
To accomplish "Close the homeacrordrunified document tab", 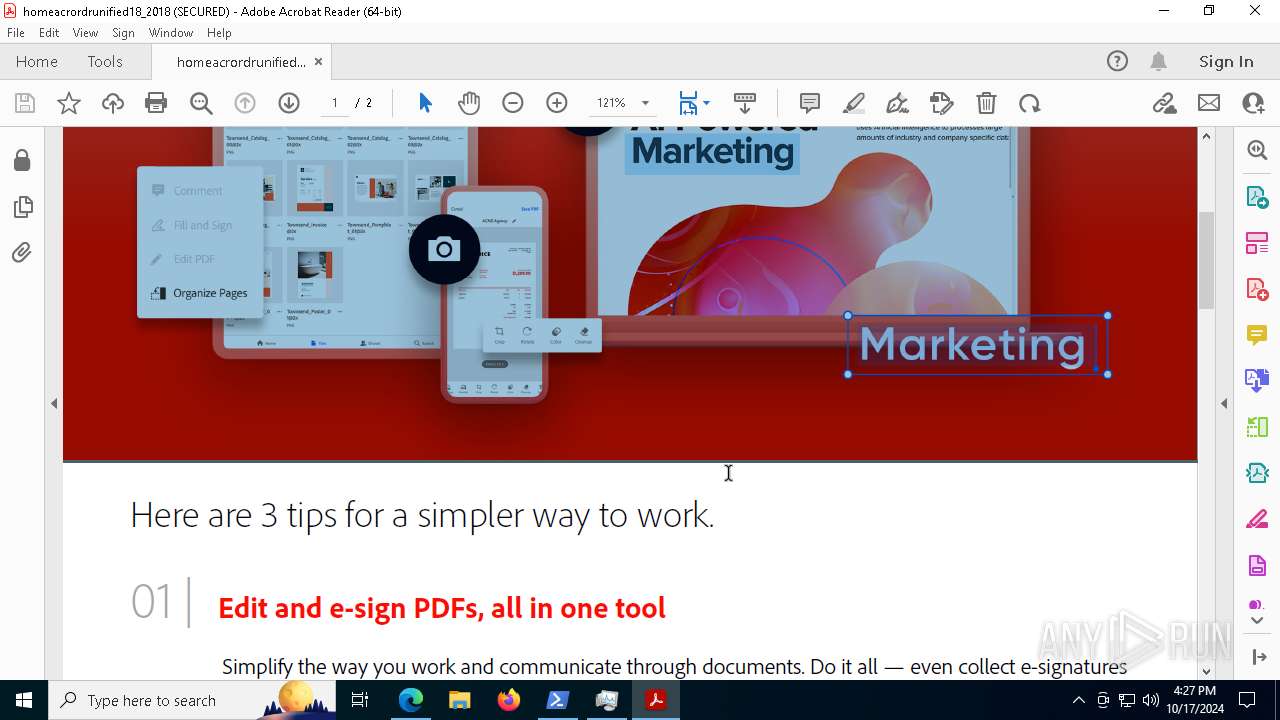I will click(318, 62).
